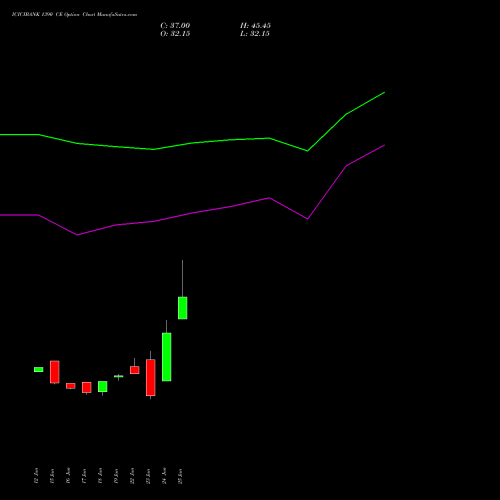Click the x-axis date label '17'

coord(84,476)
